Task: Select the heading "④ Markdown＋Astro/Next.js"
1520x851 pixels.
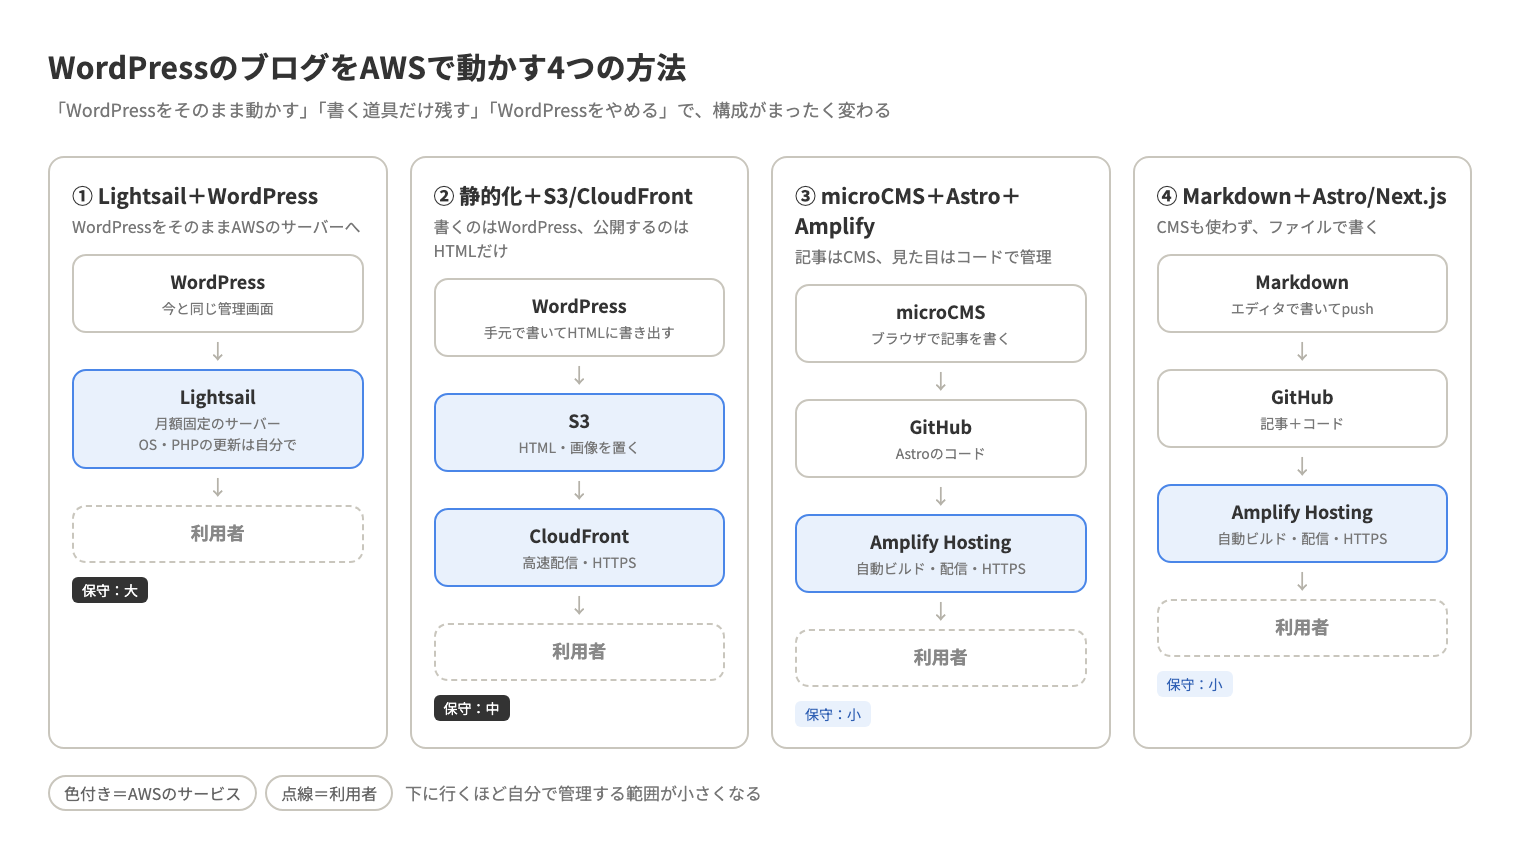Action: (x=1302, y=196)
